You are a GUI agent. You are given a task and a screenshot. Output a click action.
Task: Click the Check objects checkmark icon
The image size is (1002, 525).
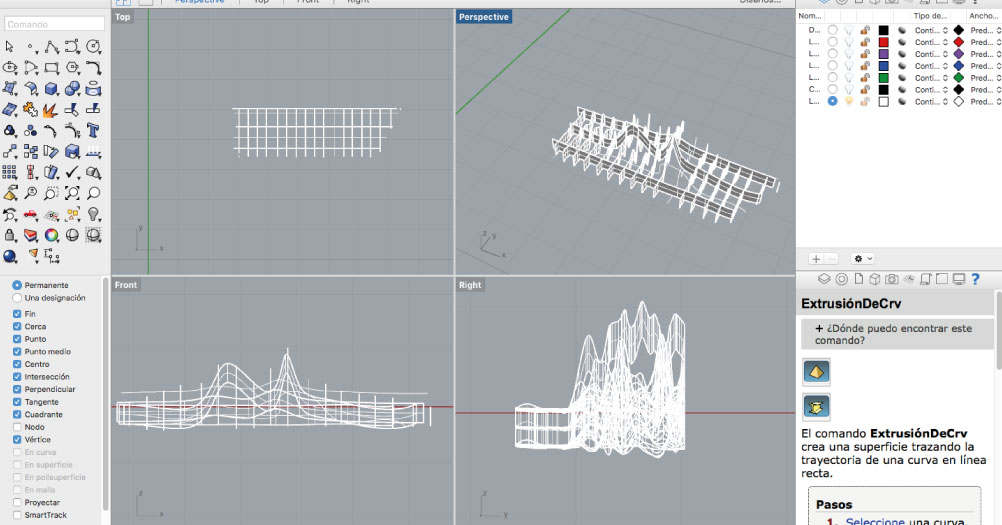(72, 172)
